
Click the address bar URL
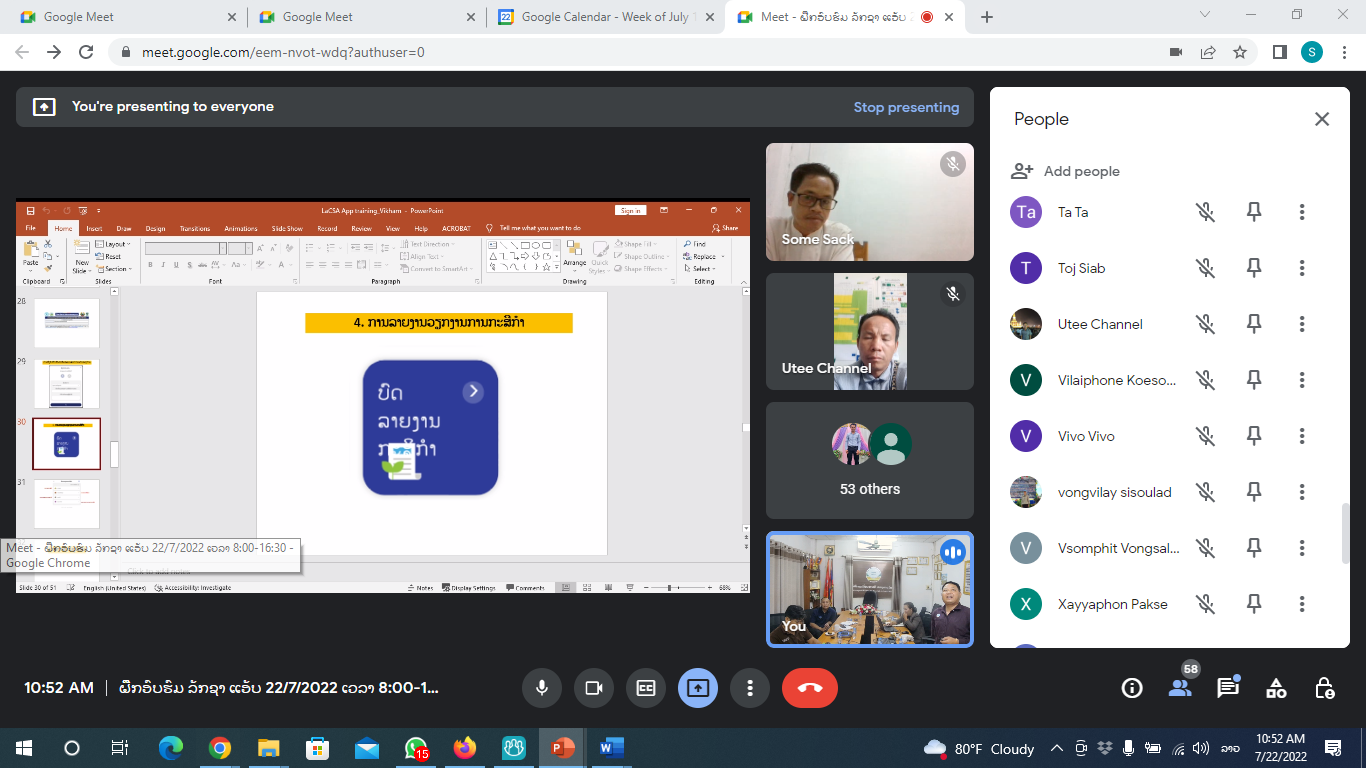point(283,52)
